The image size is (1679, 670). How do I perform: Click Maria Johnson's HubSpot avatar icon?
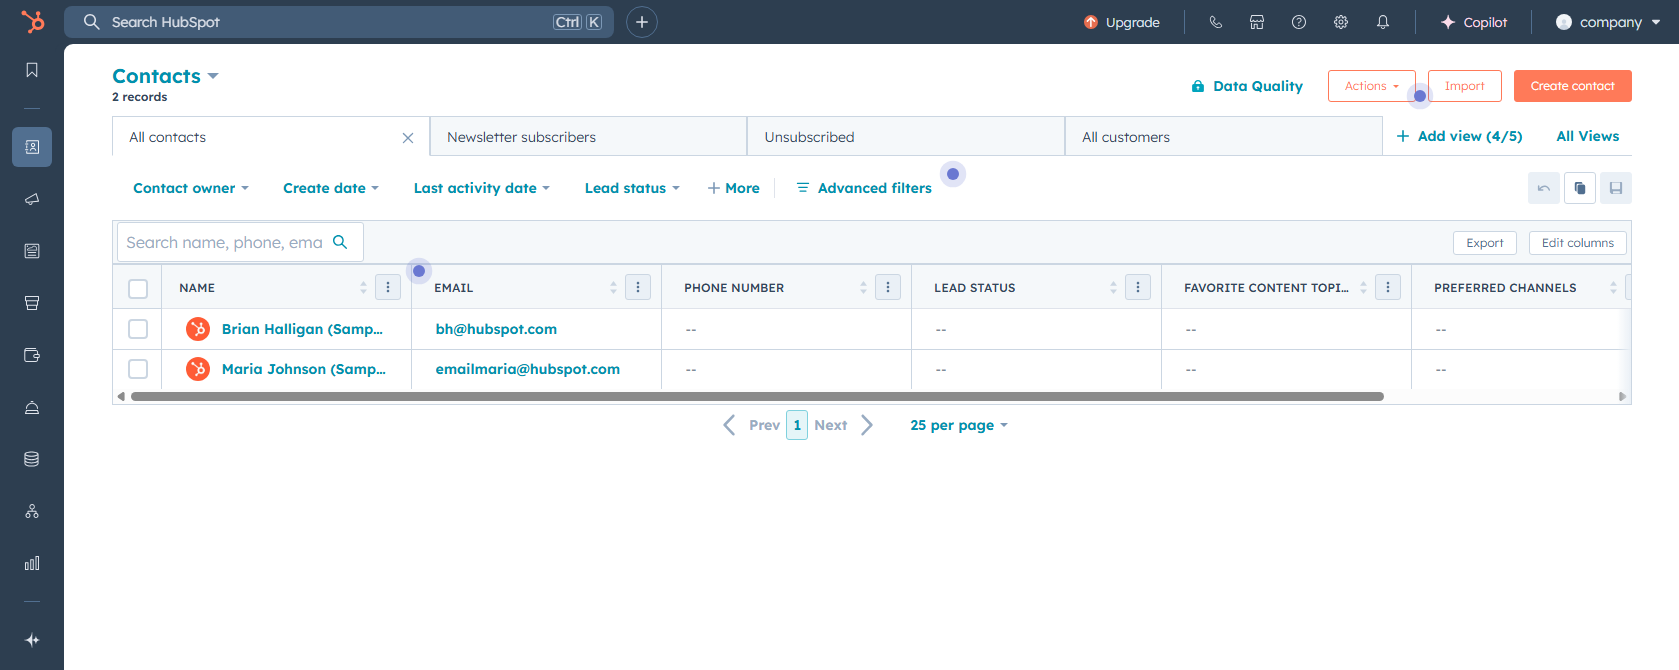(198, 369)
